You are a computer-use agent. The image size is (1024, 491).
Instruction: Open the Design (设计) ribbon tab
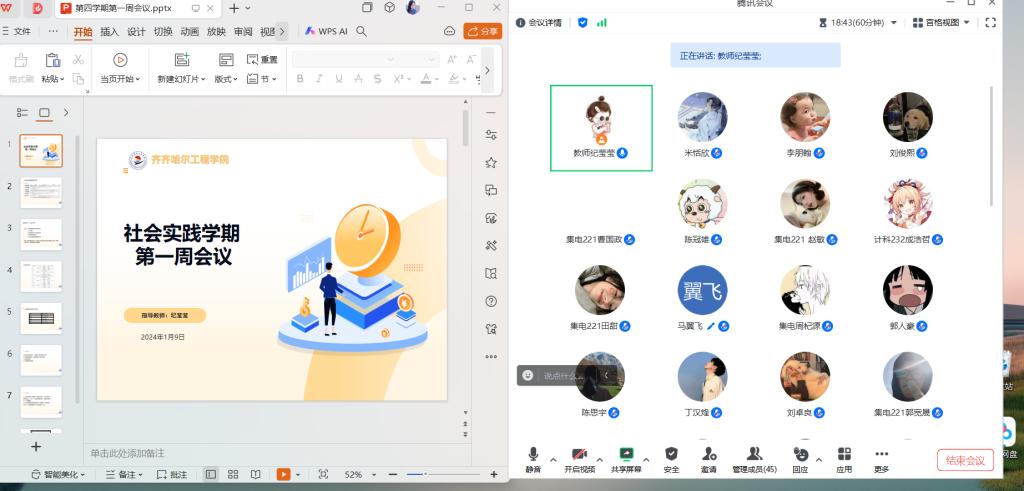tap(136, 31)
